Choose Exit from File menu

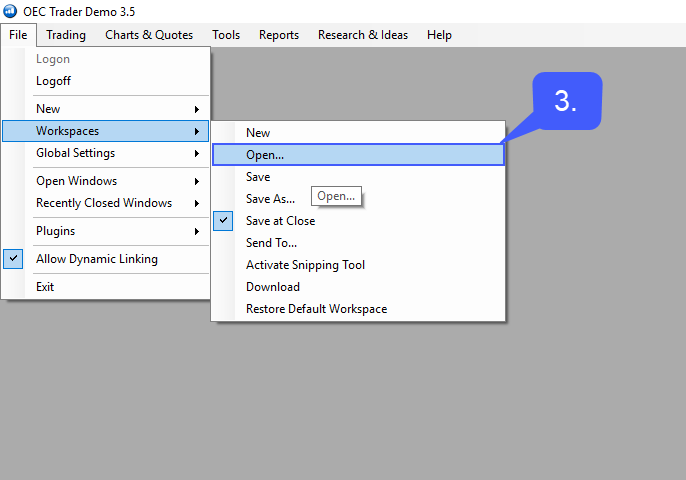(x=105, y=287)
